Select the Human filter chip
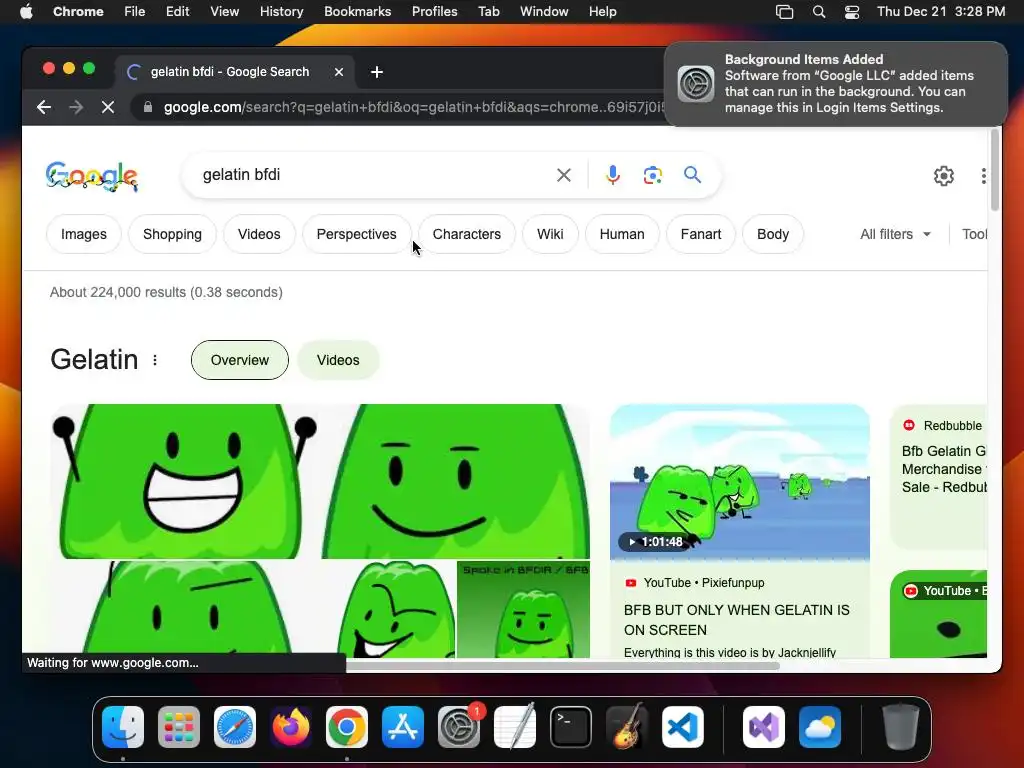The width and height of the screenshot is (1024, 768). [622, 234]
